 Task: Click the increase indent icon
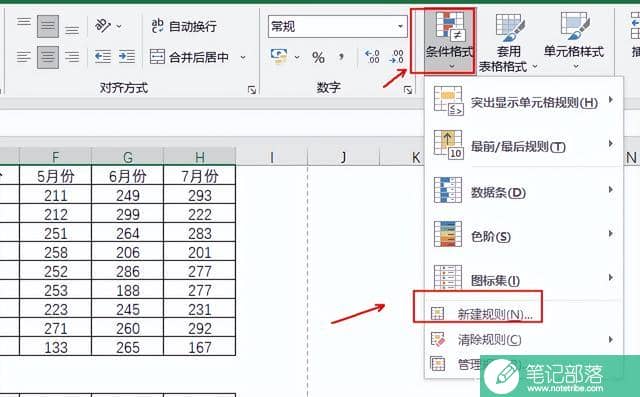click(x=127, y=57)
